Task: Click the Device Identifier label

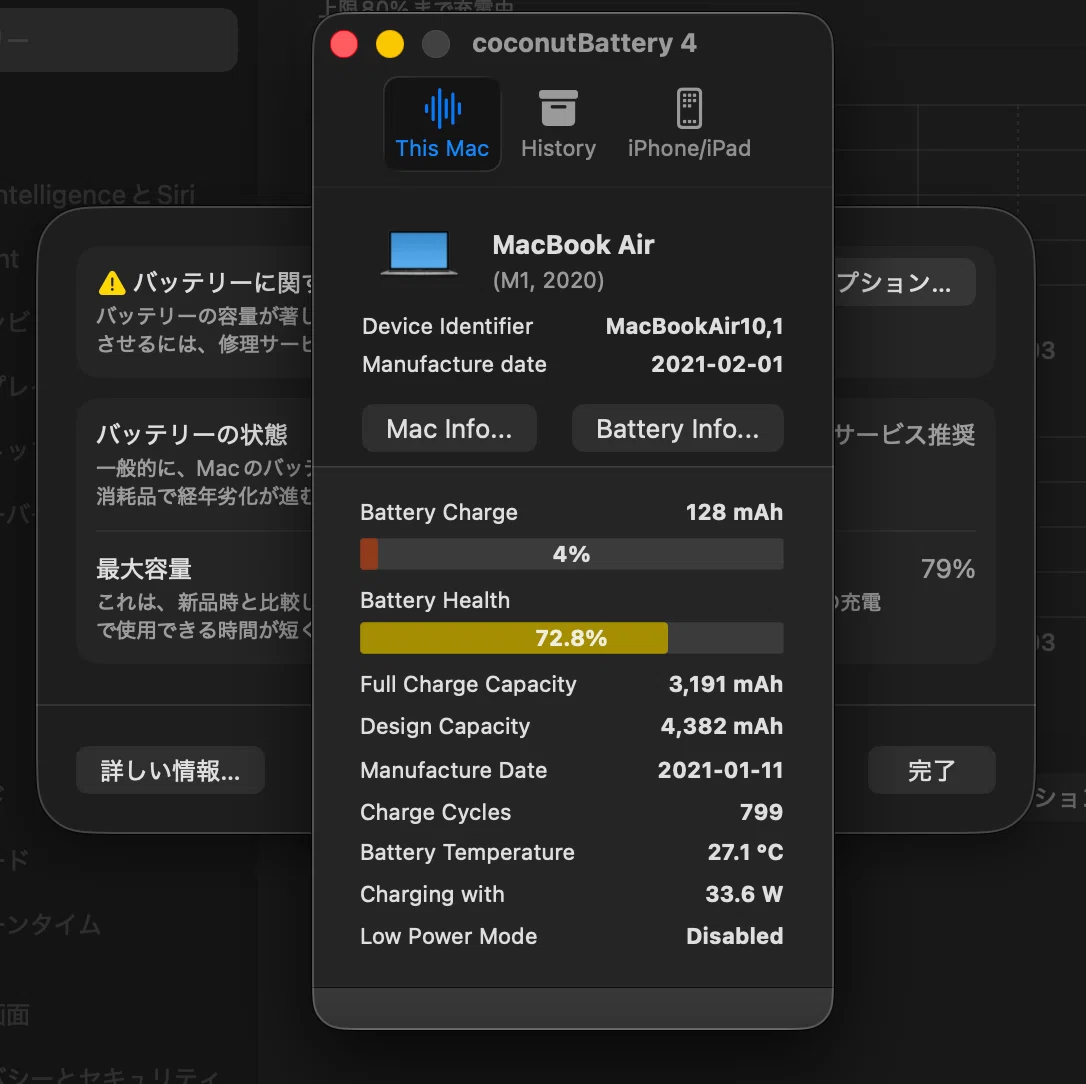Action: (447, 326)
